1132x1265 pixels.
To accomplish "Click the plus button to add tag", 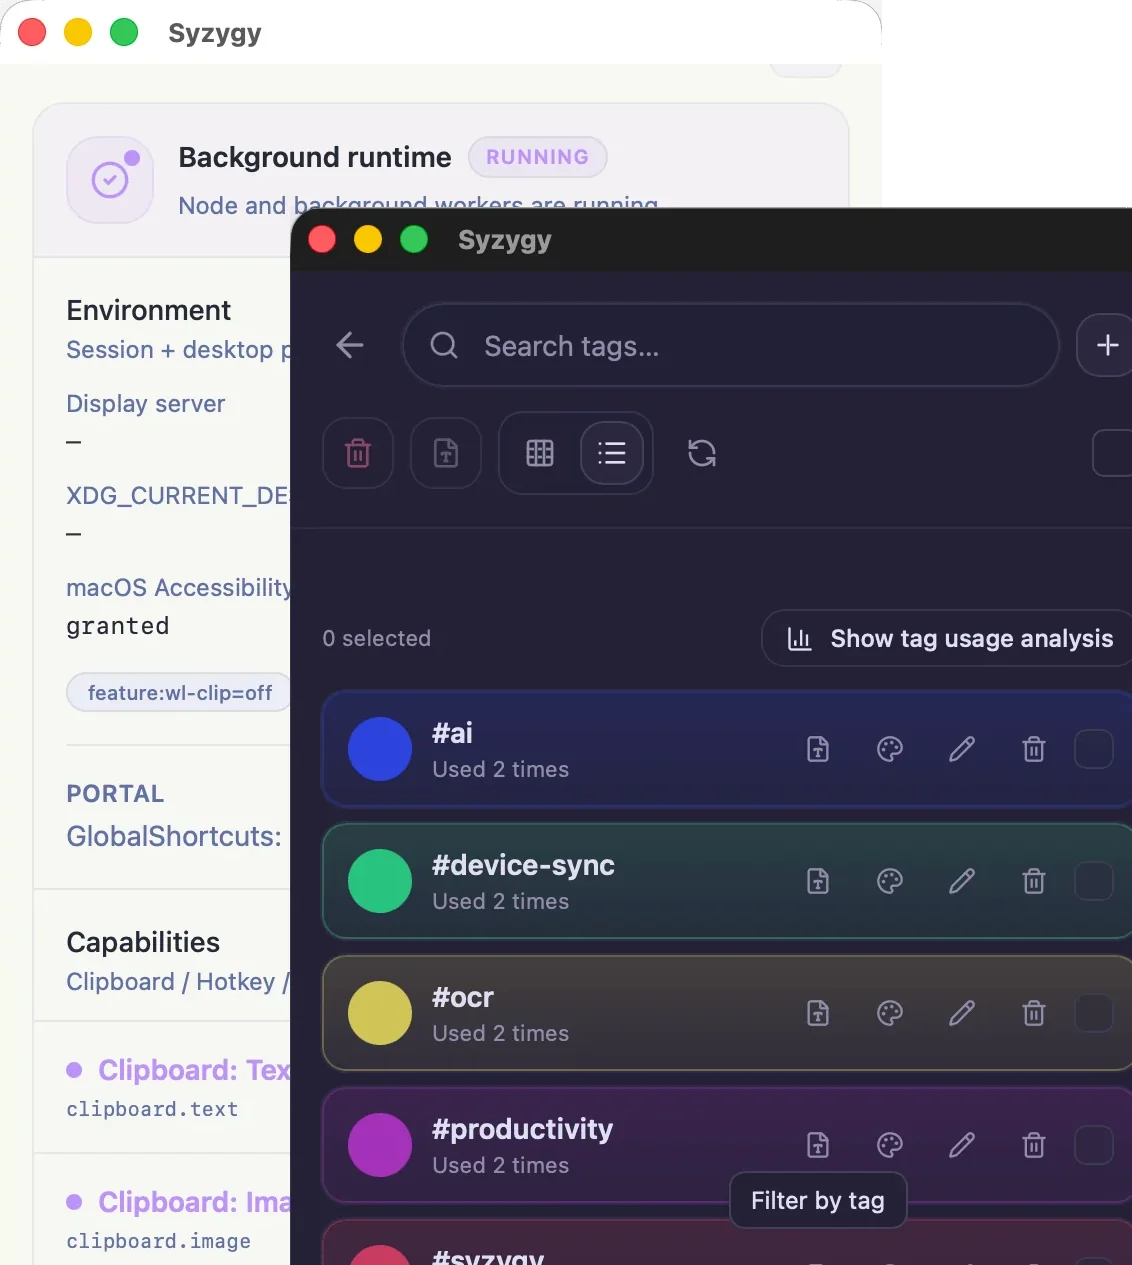I will (x=1105, y=346).
